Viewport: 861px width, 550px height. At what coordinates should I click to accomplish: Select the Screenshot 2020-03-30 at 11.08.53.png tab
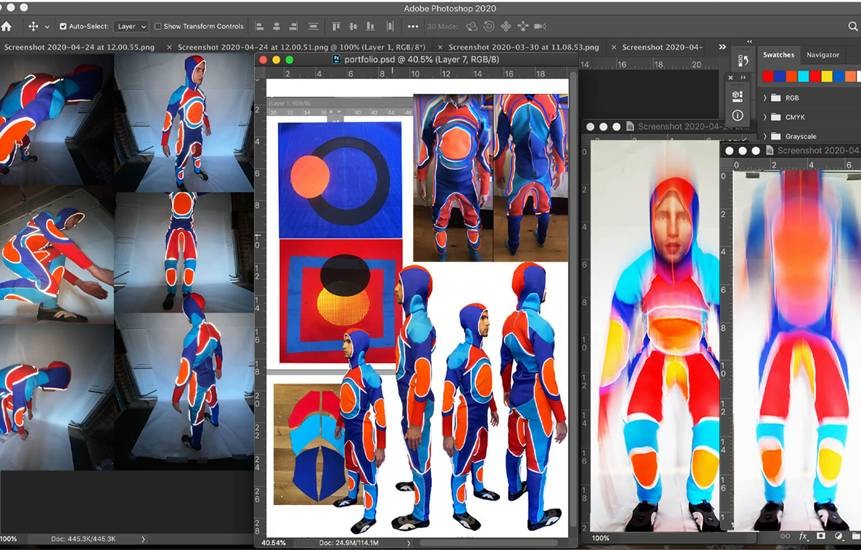tap(521, 47)
